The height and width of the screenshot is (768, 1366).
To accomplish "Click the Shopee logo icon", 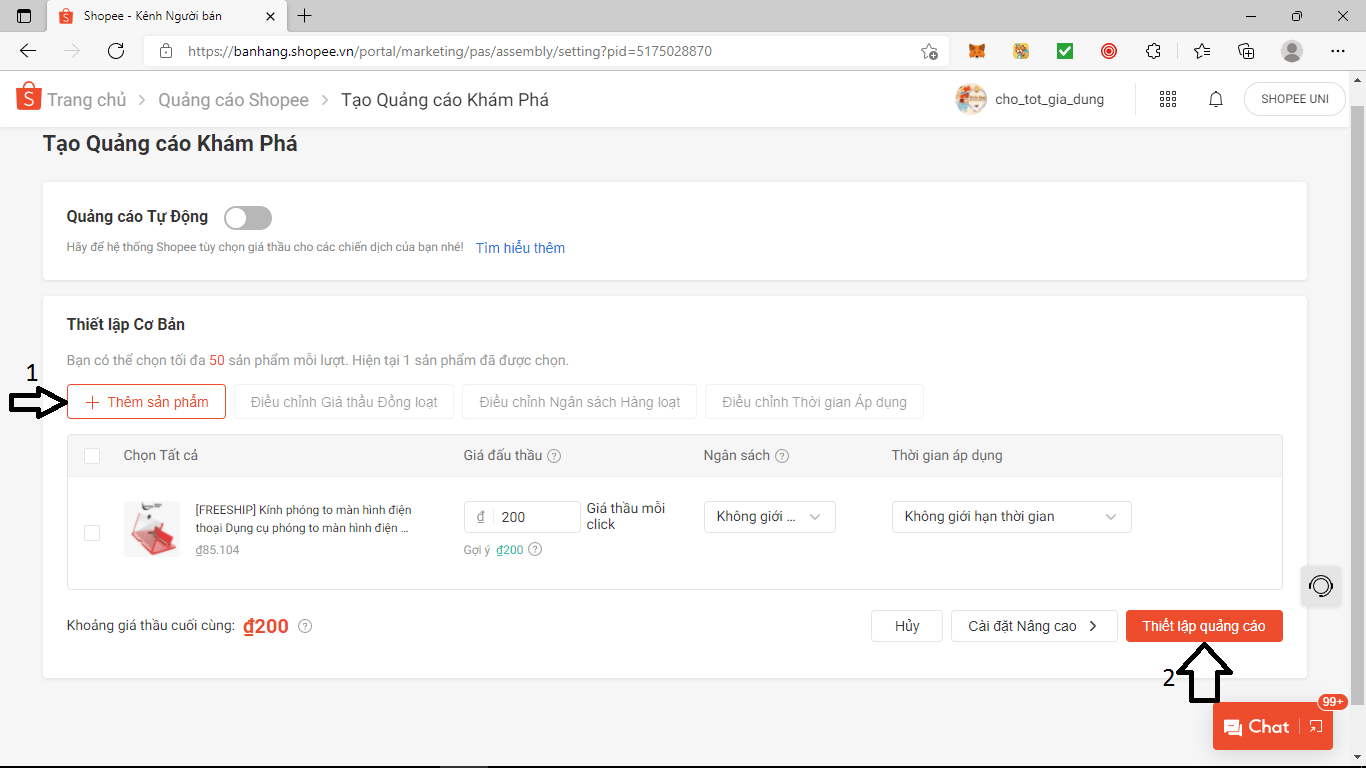I will click(28, 97).
